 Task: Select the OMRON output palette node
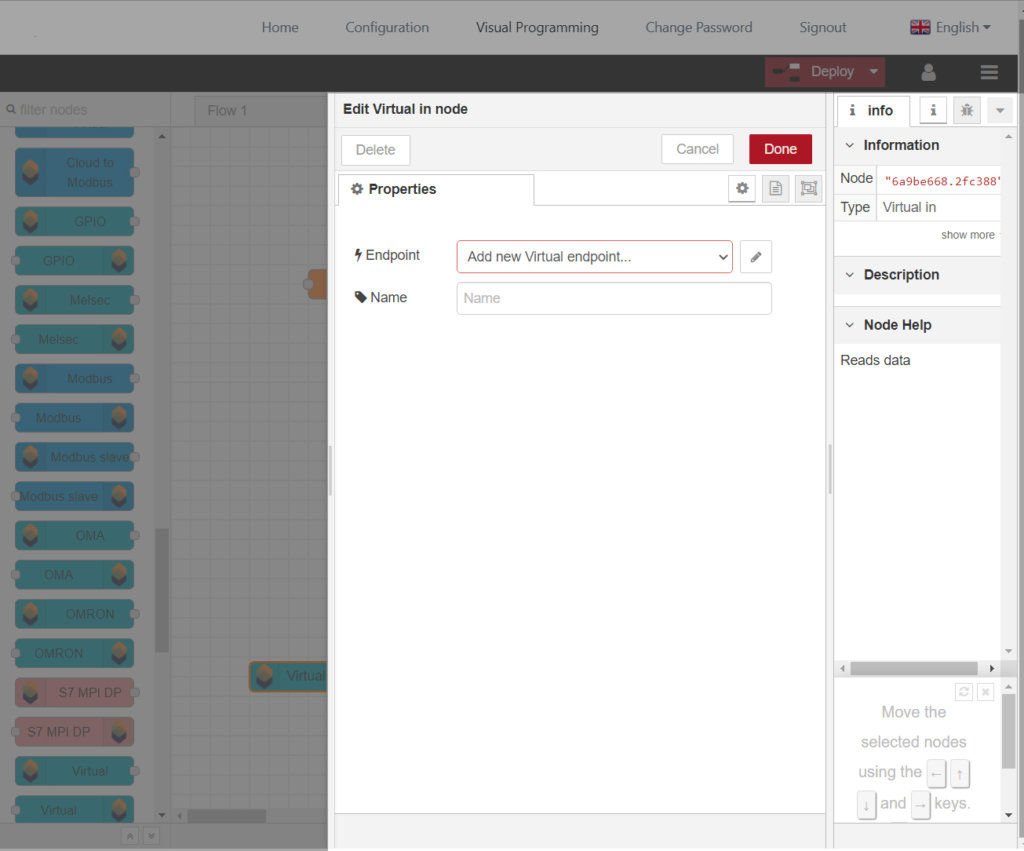coord(74,653)
